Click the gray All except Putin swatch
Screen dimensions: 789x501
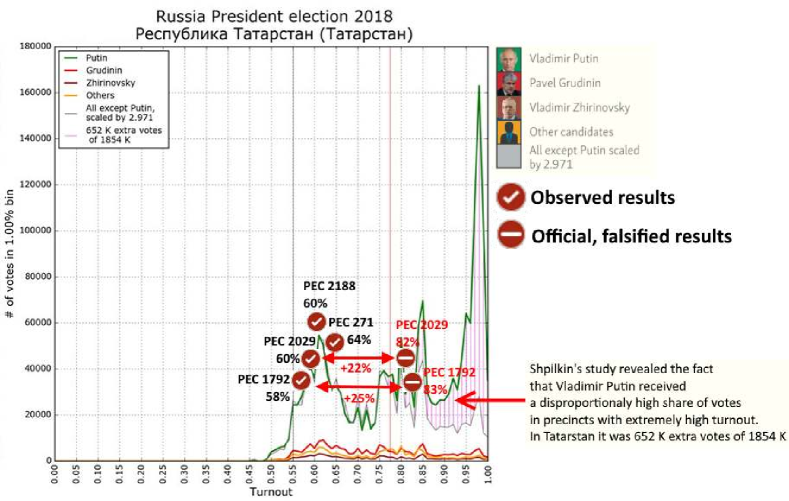point(509,156)
